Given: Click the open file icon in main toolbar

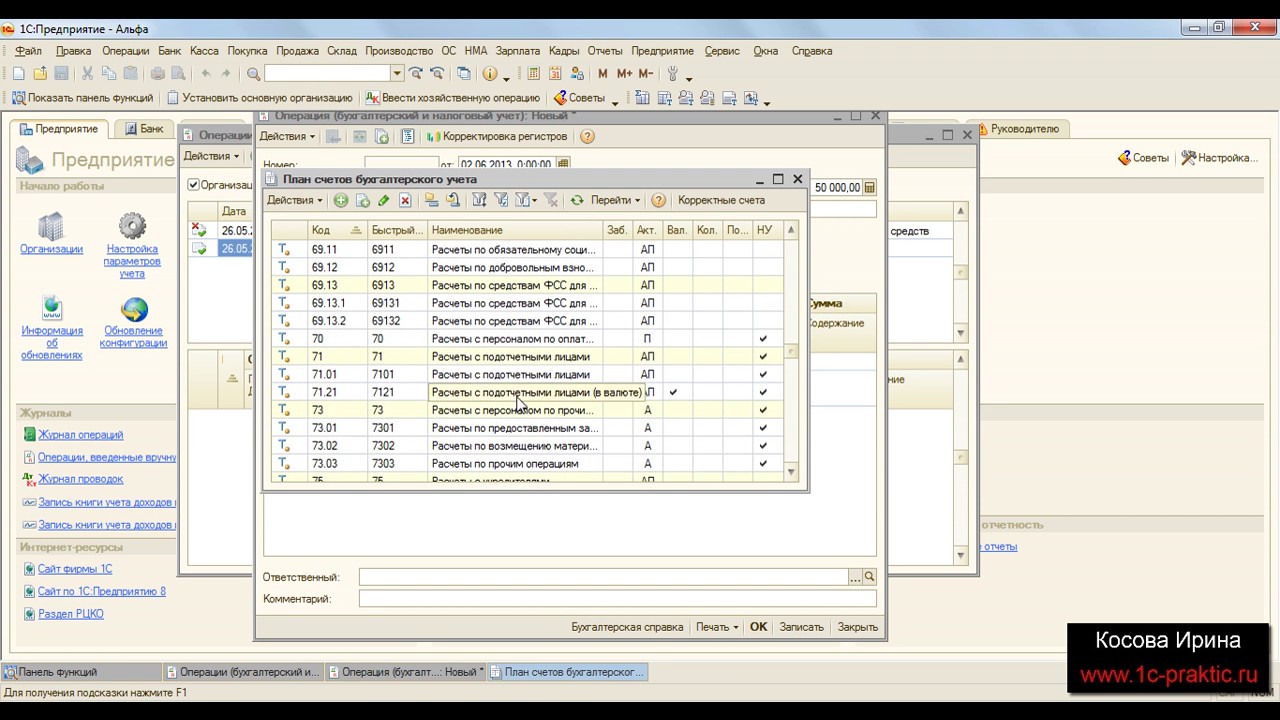Looking at the screenshot, I should (40, 74).
